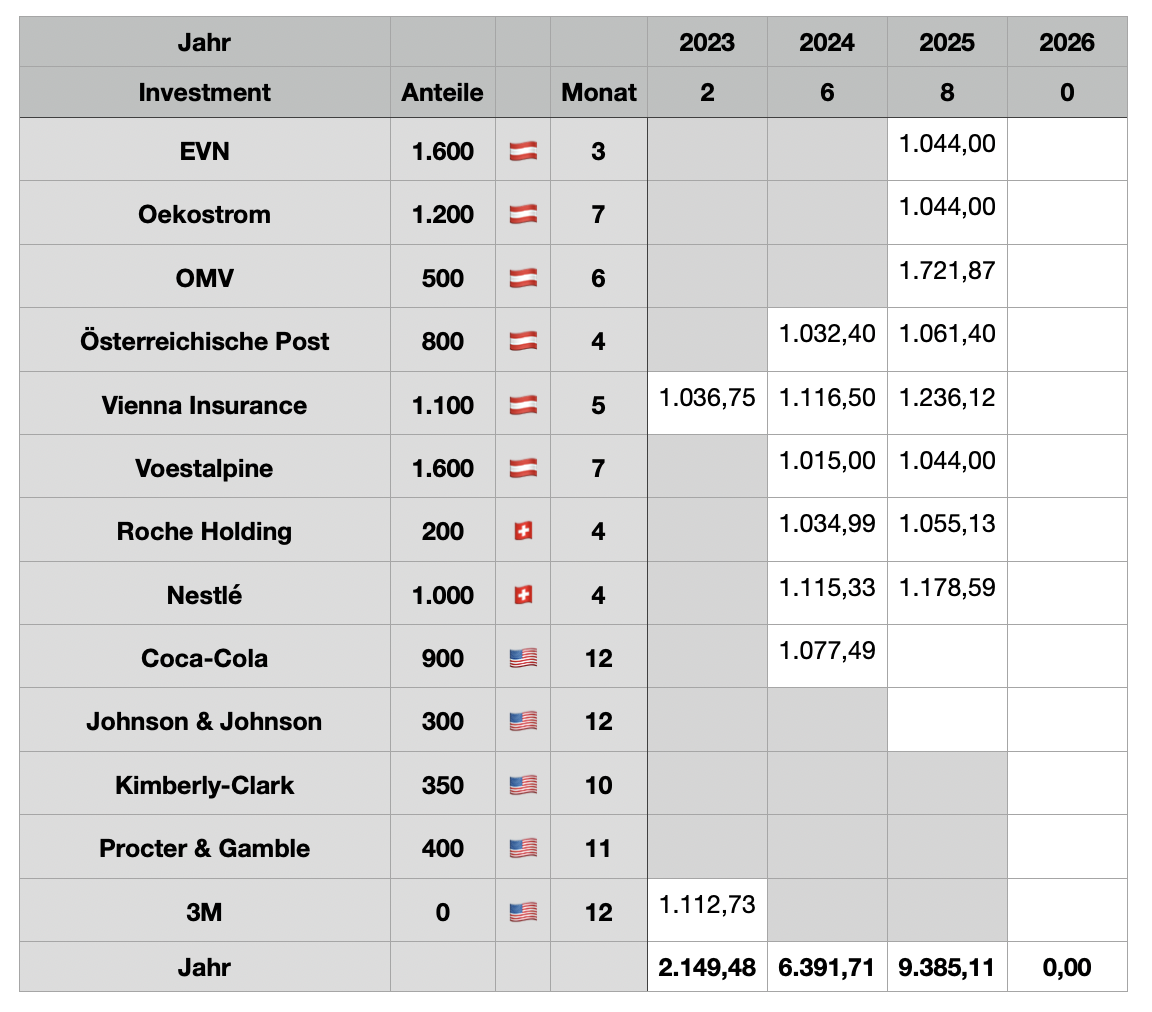Click the US flag in the Coca-Cola row
Image resolution: width=1152 pixels, height=1012 pixels.
[x=523, y=658]
